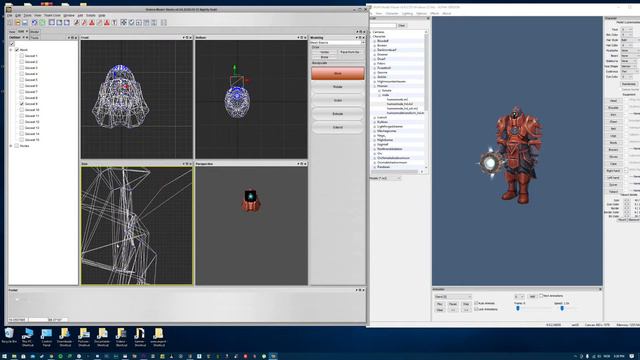Enable the Geoset 15 checkbox
The image size is (640, 360).
(22, 140)
